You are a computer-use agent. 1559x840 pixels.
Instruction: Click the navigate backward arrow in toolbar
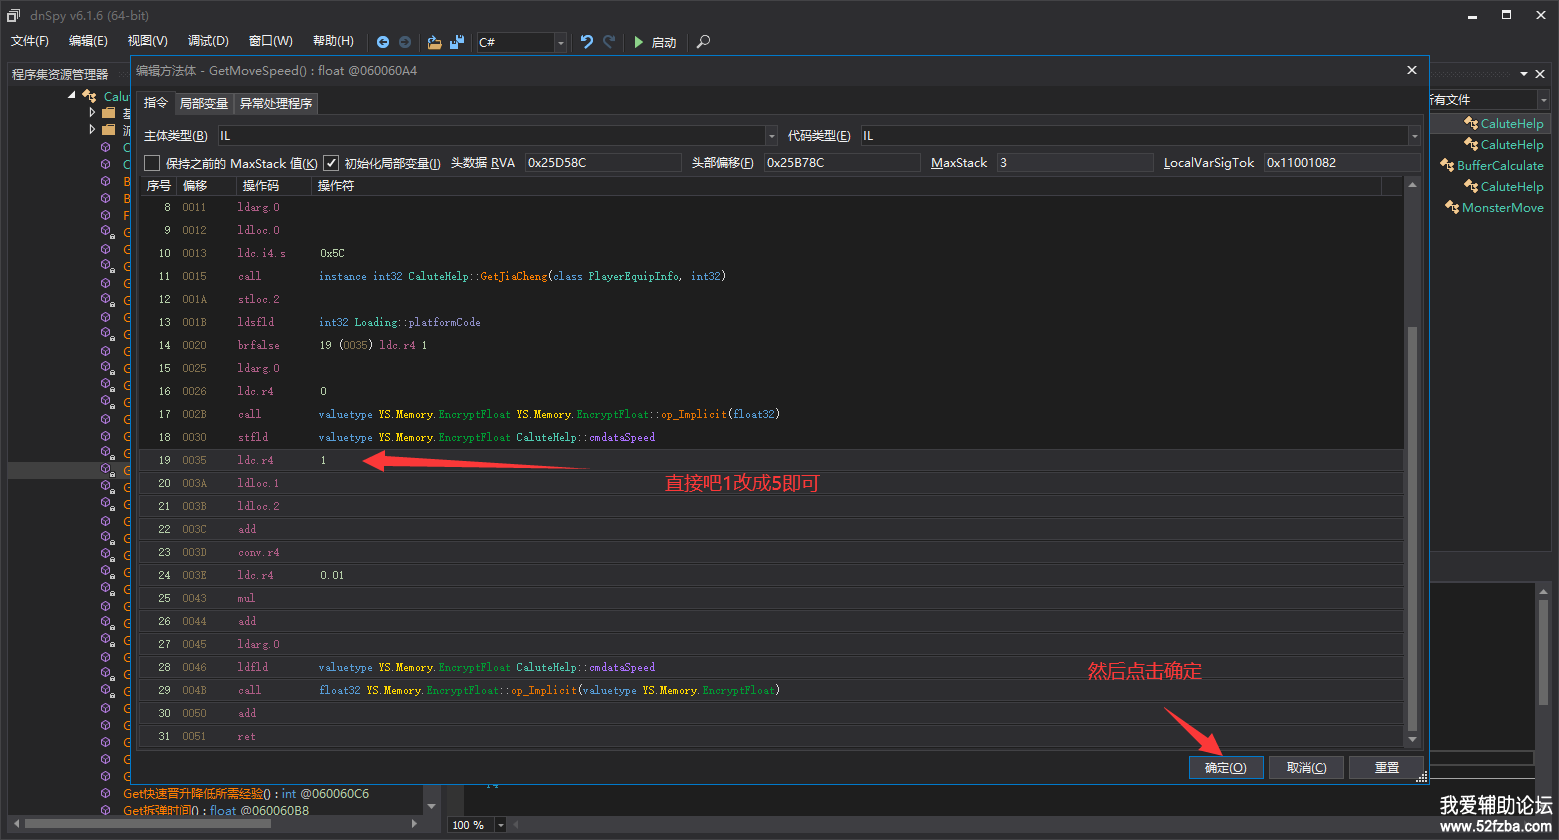383,42
